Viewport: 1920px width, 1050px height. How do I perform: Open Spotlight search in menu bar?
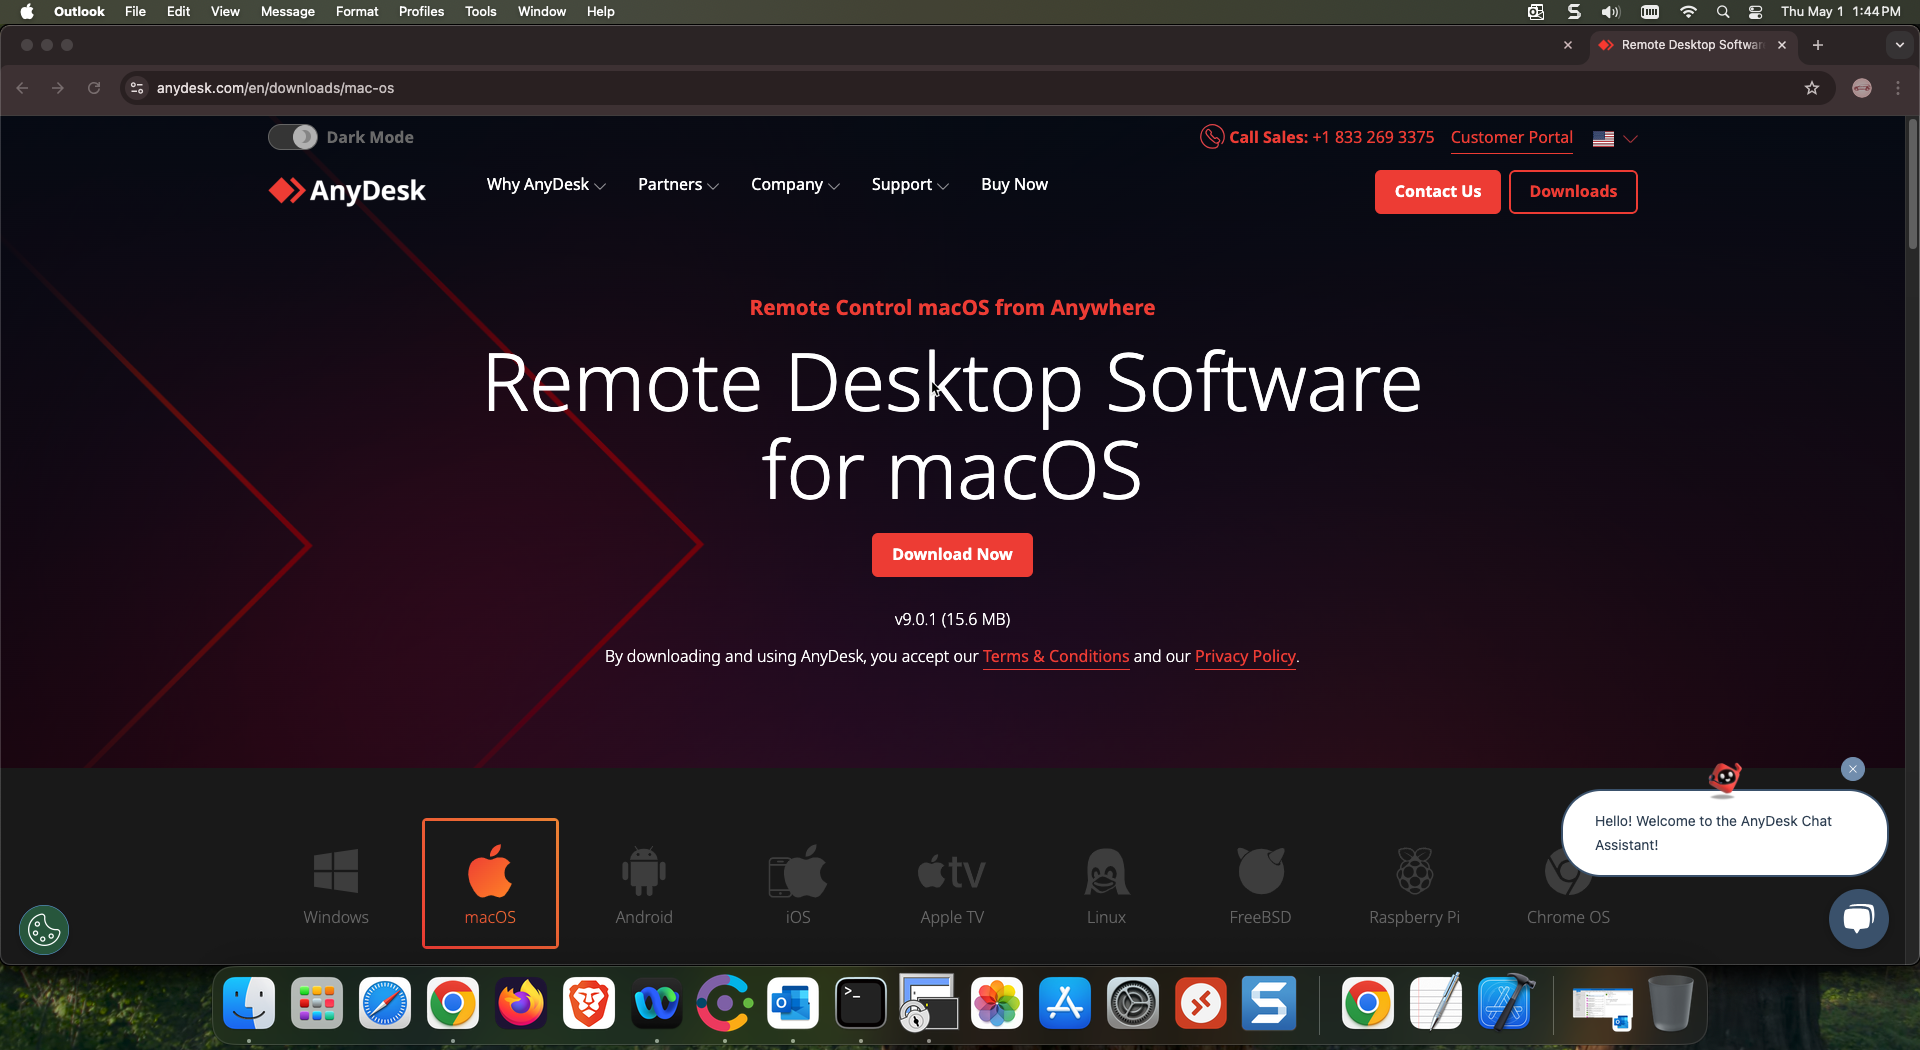(1723, 12)
